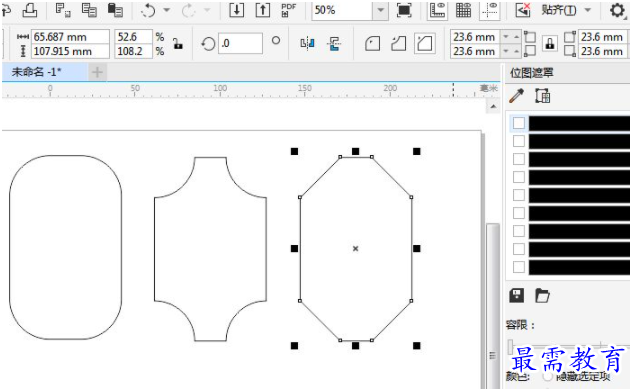Image resolution: width=633 pixels, height=391 pixels.
Task: Toggle the Lock Ratio padlock beside scale fields
Action: [x=178, y=43]
